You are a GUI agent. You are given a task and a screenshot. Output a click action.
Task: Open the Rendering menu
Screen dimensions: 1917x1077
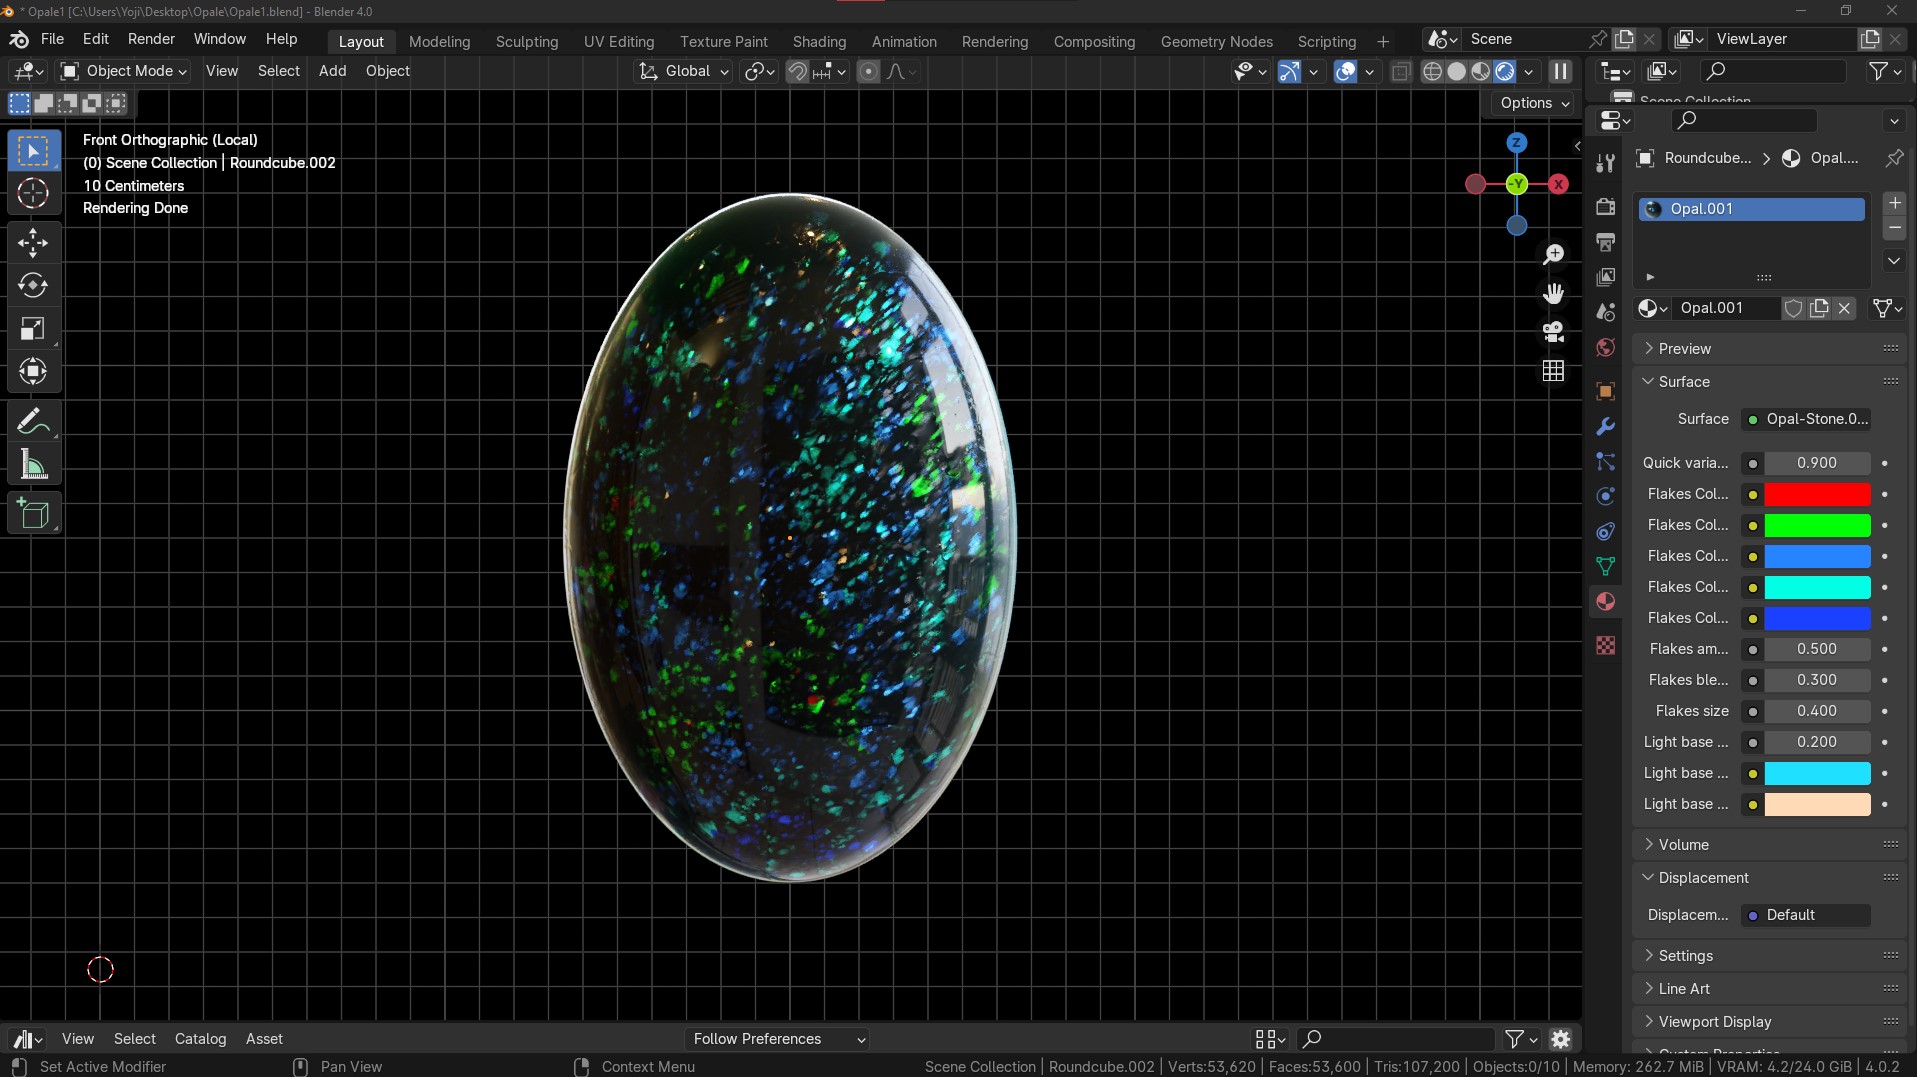(x=994, y=41)
